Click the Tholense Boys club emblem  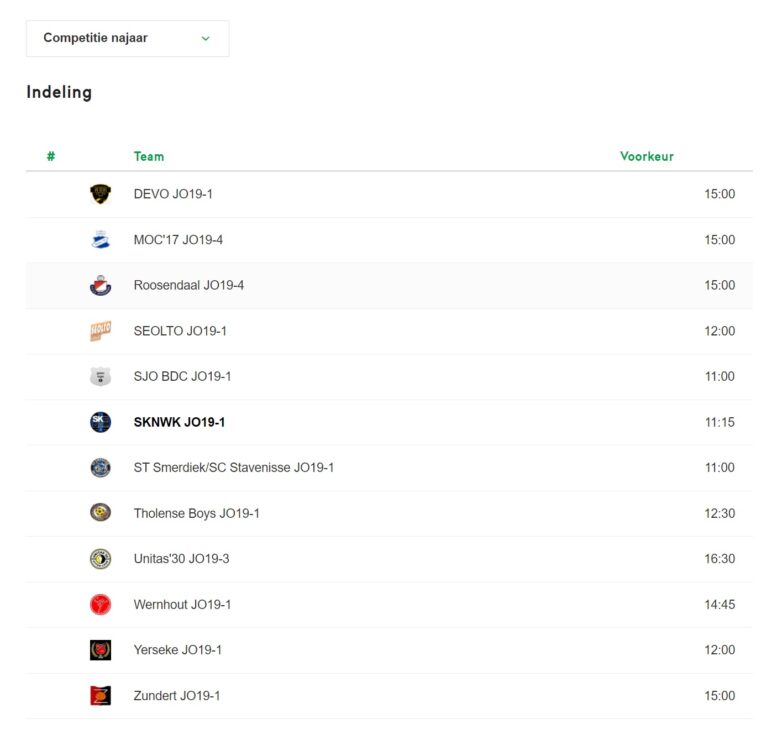click(x=100, y=513)
